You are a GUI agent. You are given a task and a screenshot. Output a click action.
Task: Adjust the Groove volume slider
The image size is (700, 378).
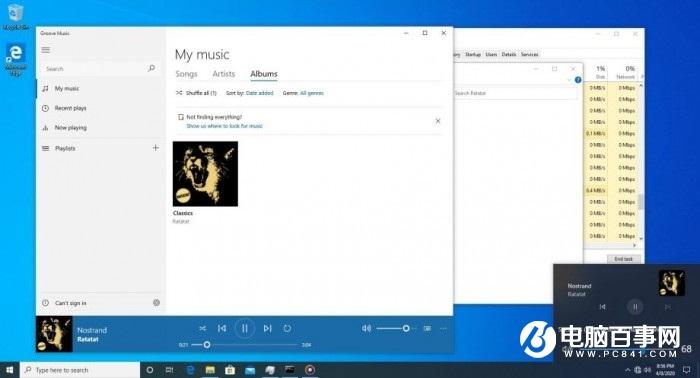(396, 328)
